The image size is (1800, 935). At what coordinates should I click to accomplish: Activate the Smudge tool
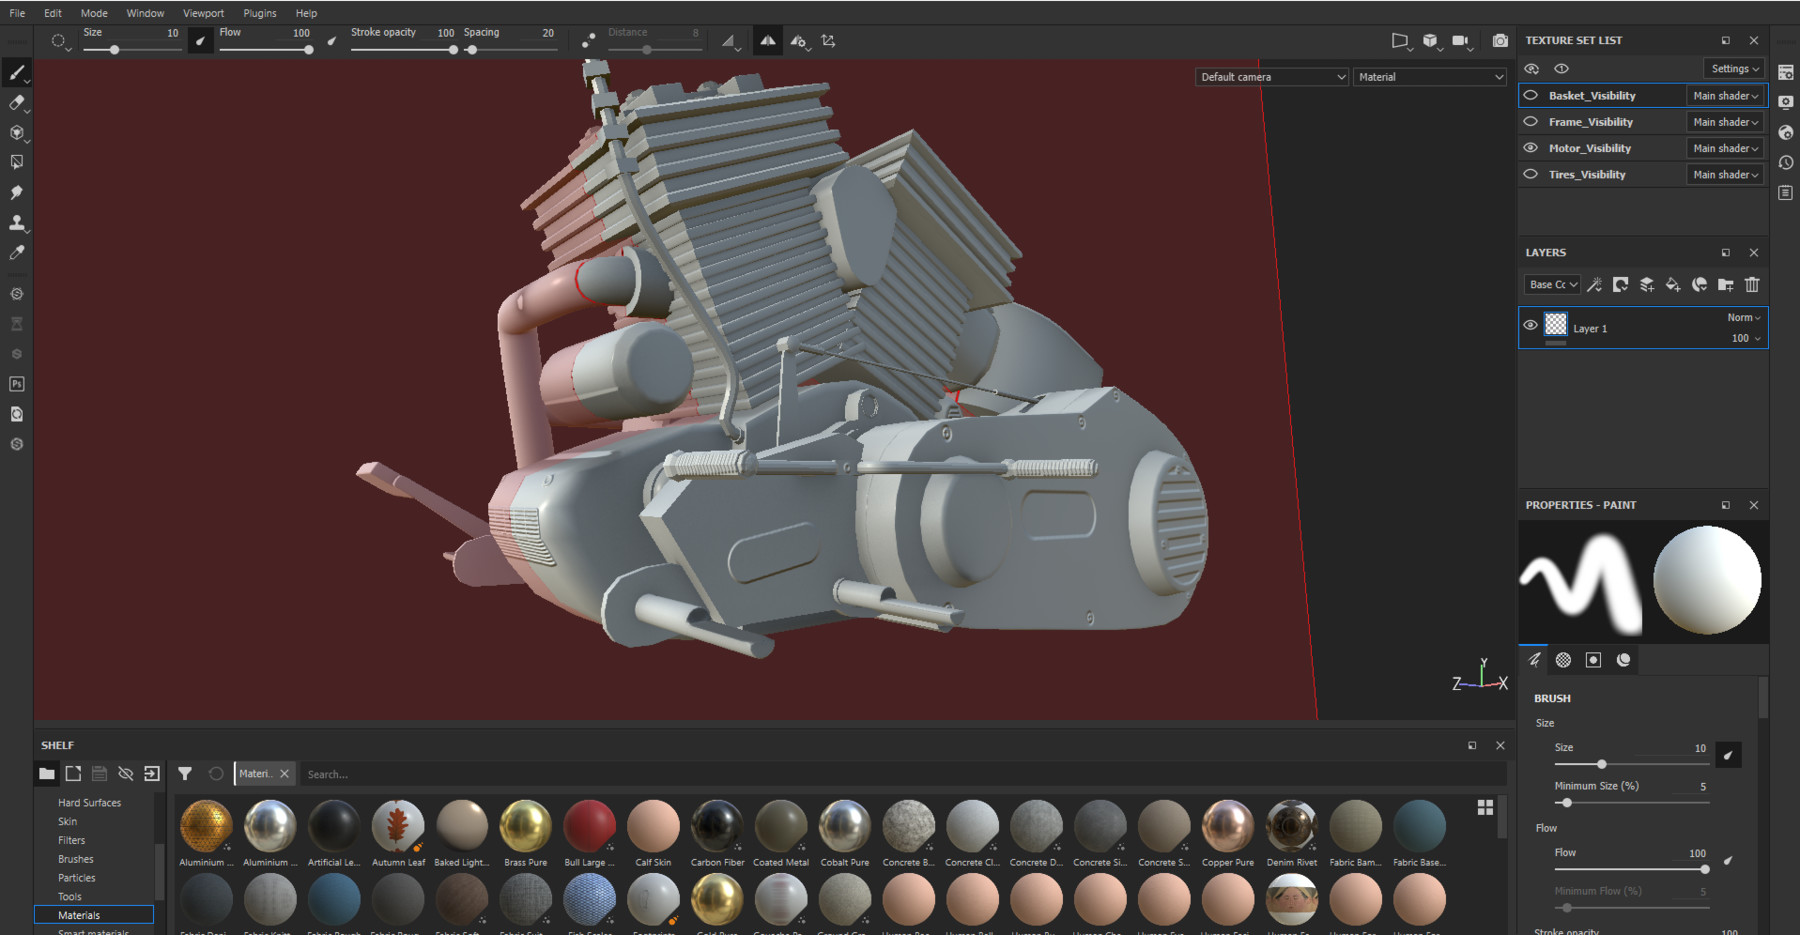tap(17, 192)
